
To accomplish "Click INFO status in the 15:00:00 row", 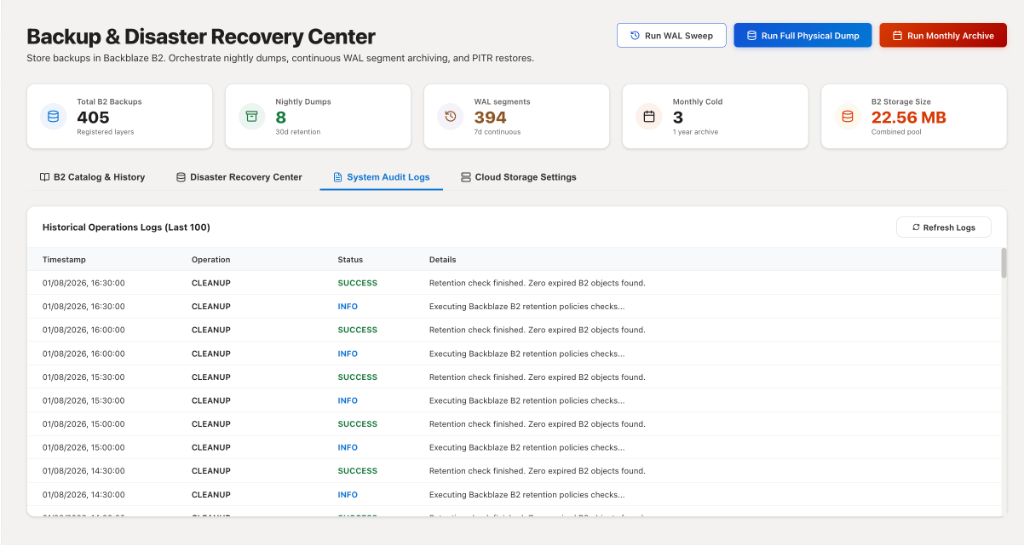I will click(347, 448).
